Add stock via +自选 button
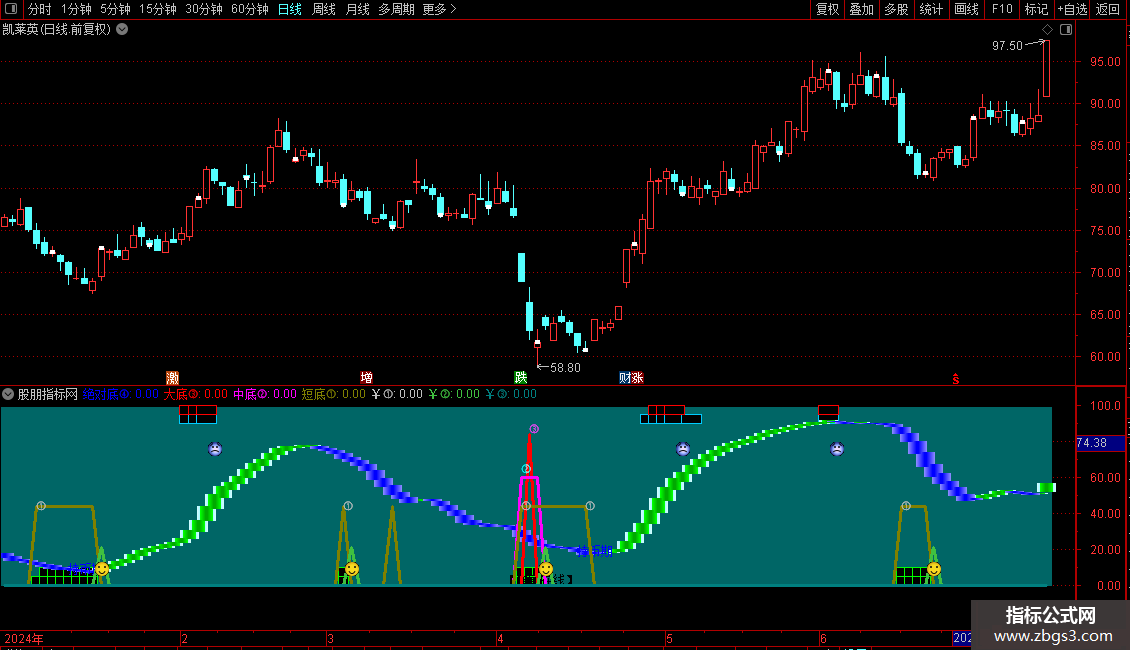 [x=1072, y=9]
